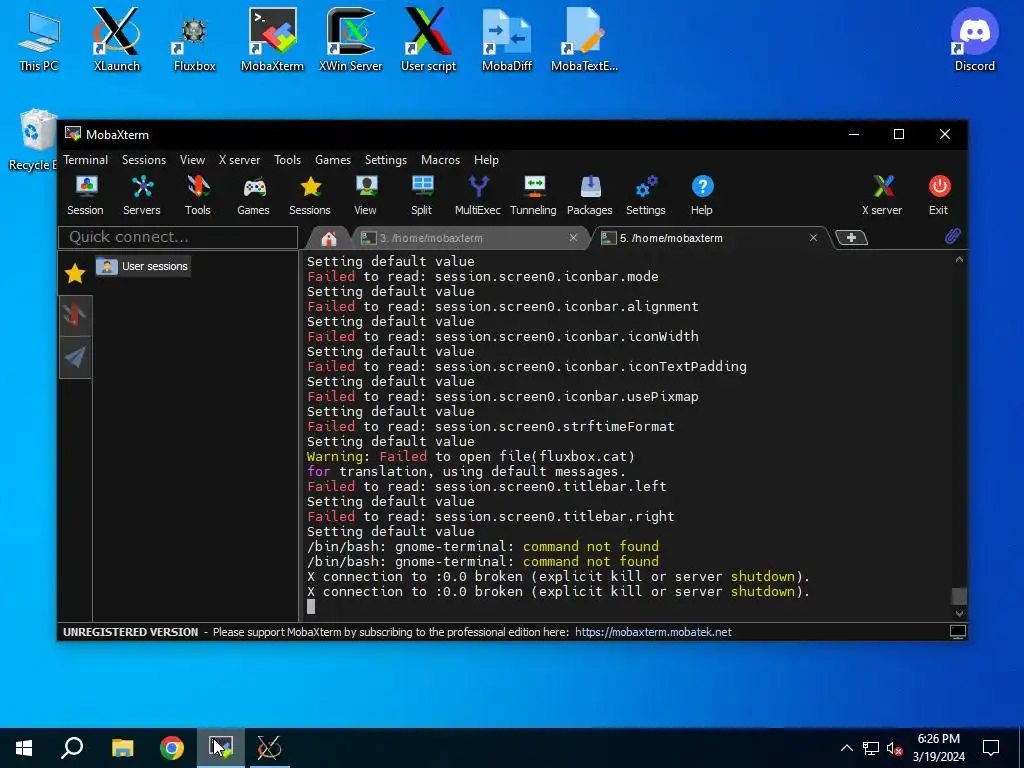The width and height of the screenshot is (1024, 768).
Task: Launch the Games toolbar icon
Action: [253, 195]
